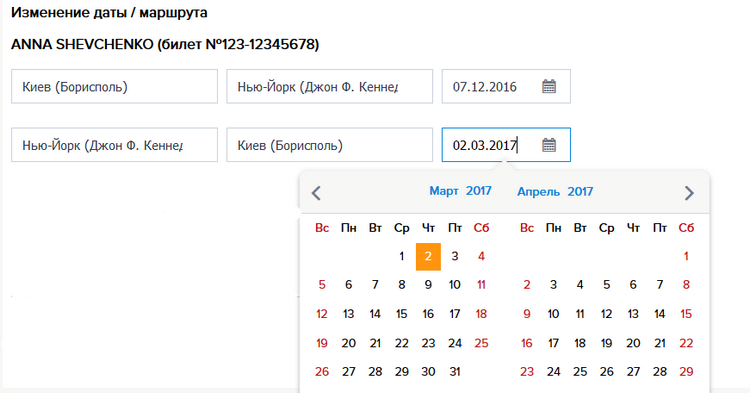750x393 pixels.
Task: Click first destination field Нью-Йорк
Action: click(x=330, y=87)
